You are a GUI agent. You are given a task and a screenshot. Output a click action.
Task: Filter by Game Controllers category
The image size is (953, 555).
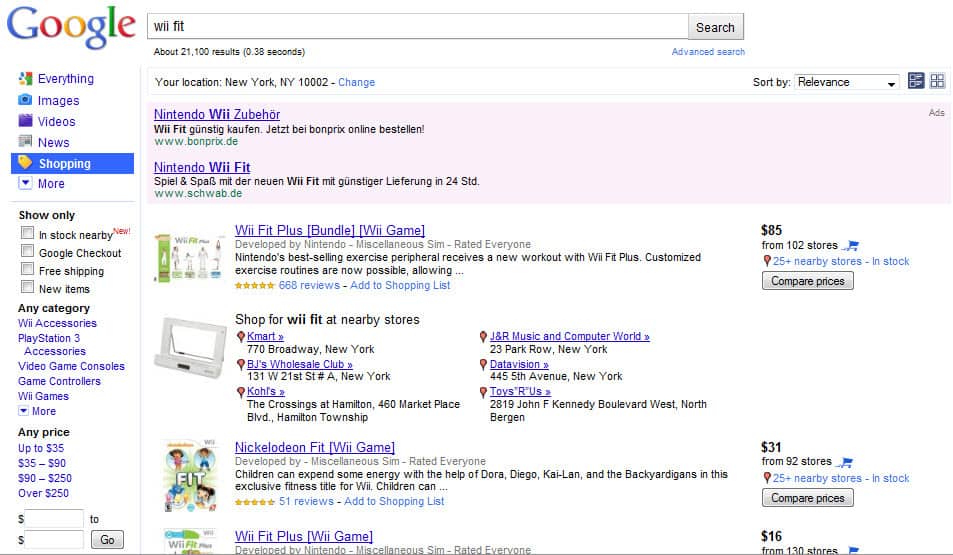[59, 381]
